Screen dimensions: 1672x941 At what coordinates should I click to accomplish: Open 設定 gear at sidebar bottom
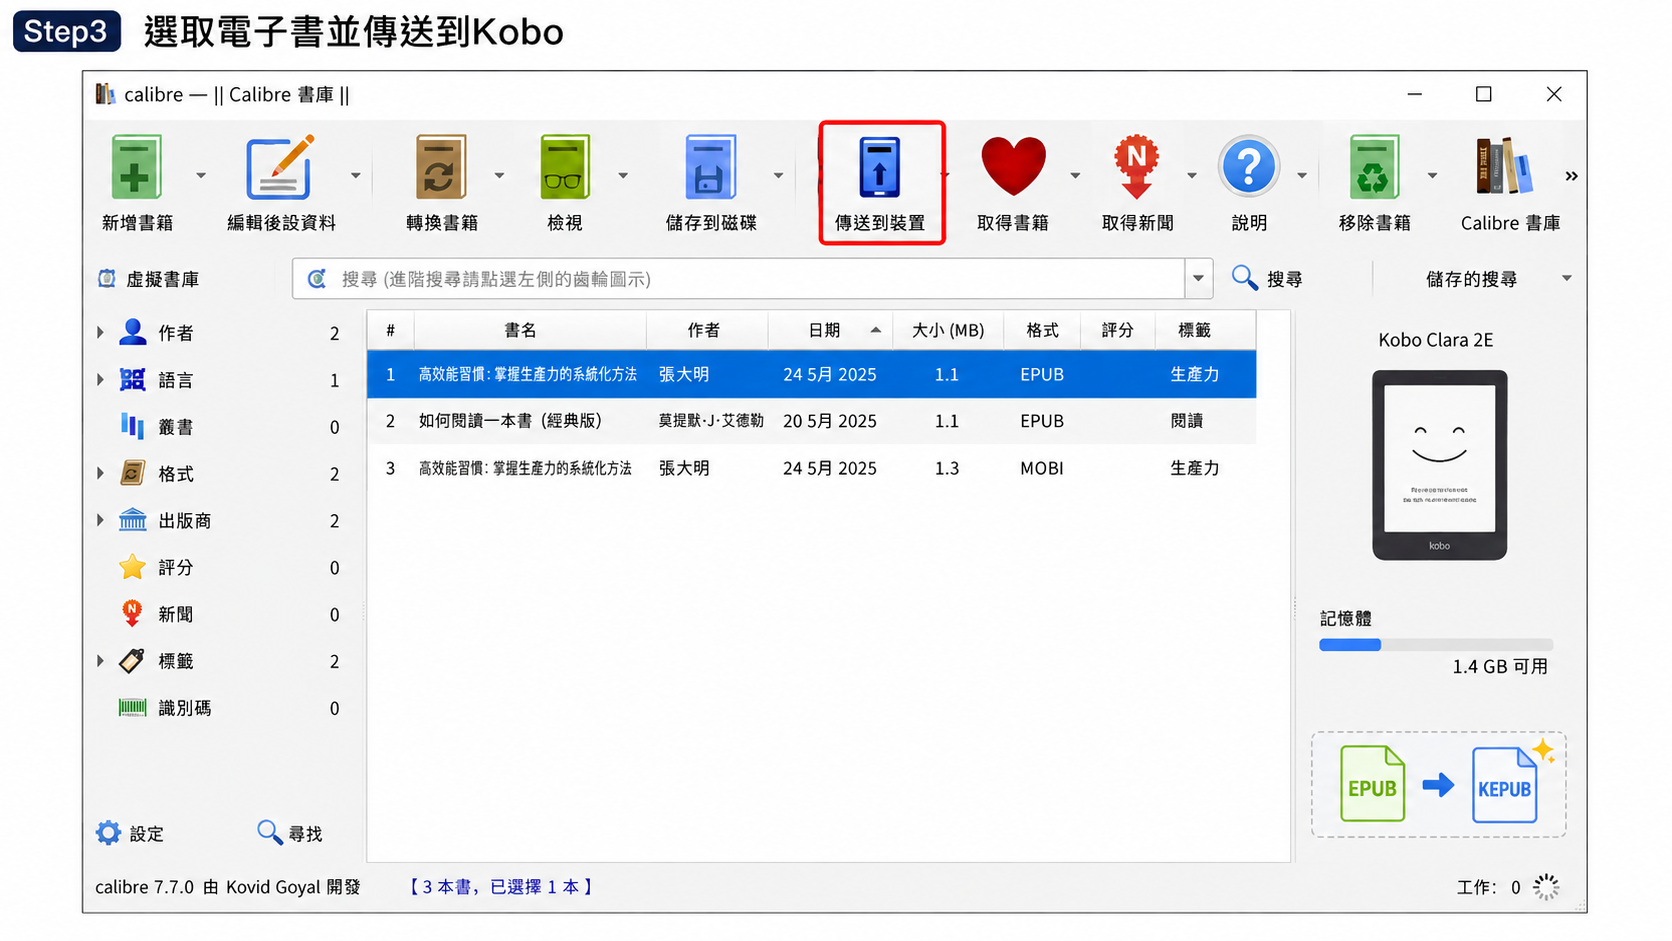130,833
